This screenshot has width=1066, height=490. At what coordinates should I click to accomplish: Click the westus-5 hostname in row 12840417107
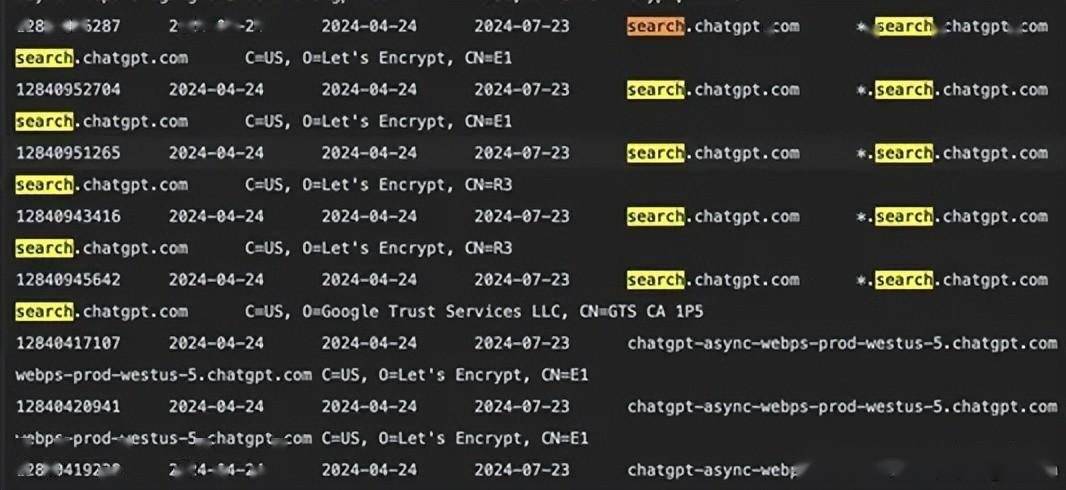point(841,343)
